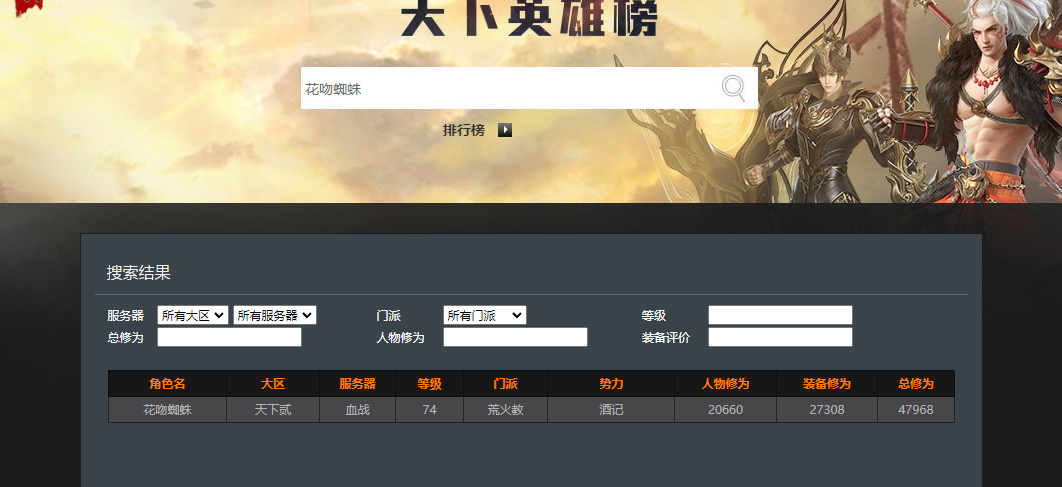Click the 服务器 column header in table
Viewport: 1062px width, 487px height.
[x=358, y=383]
